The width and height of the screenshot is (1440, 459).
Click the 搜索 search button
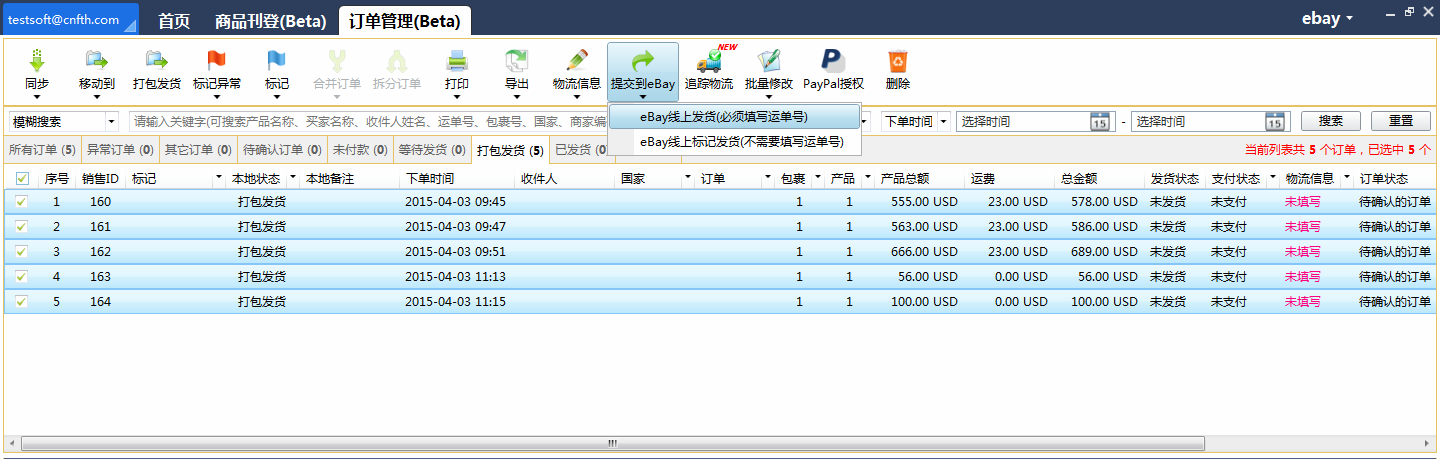click(1330, 121)
